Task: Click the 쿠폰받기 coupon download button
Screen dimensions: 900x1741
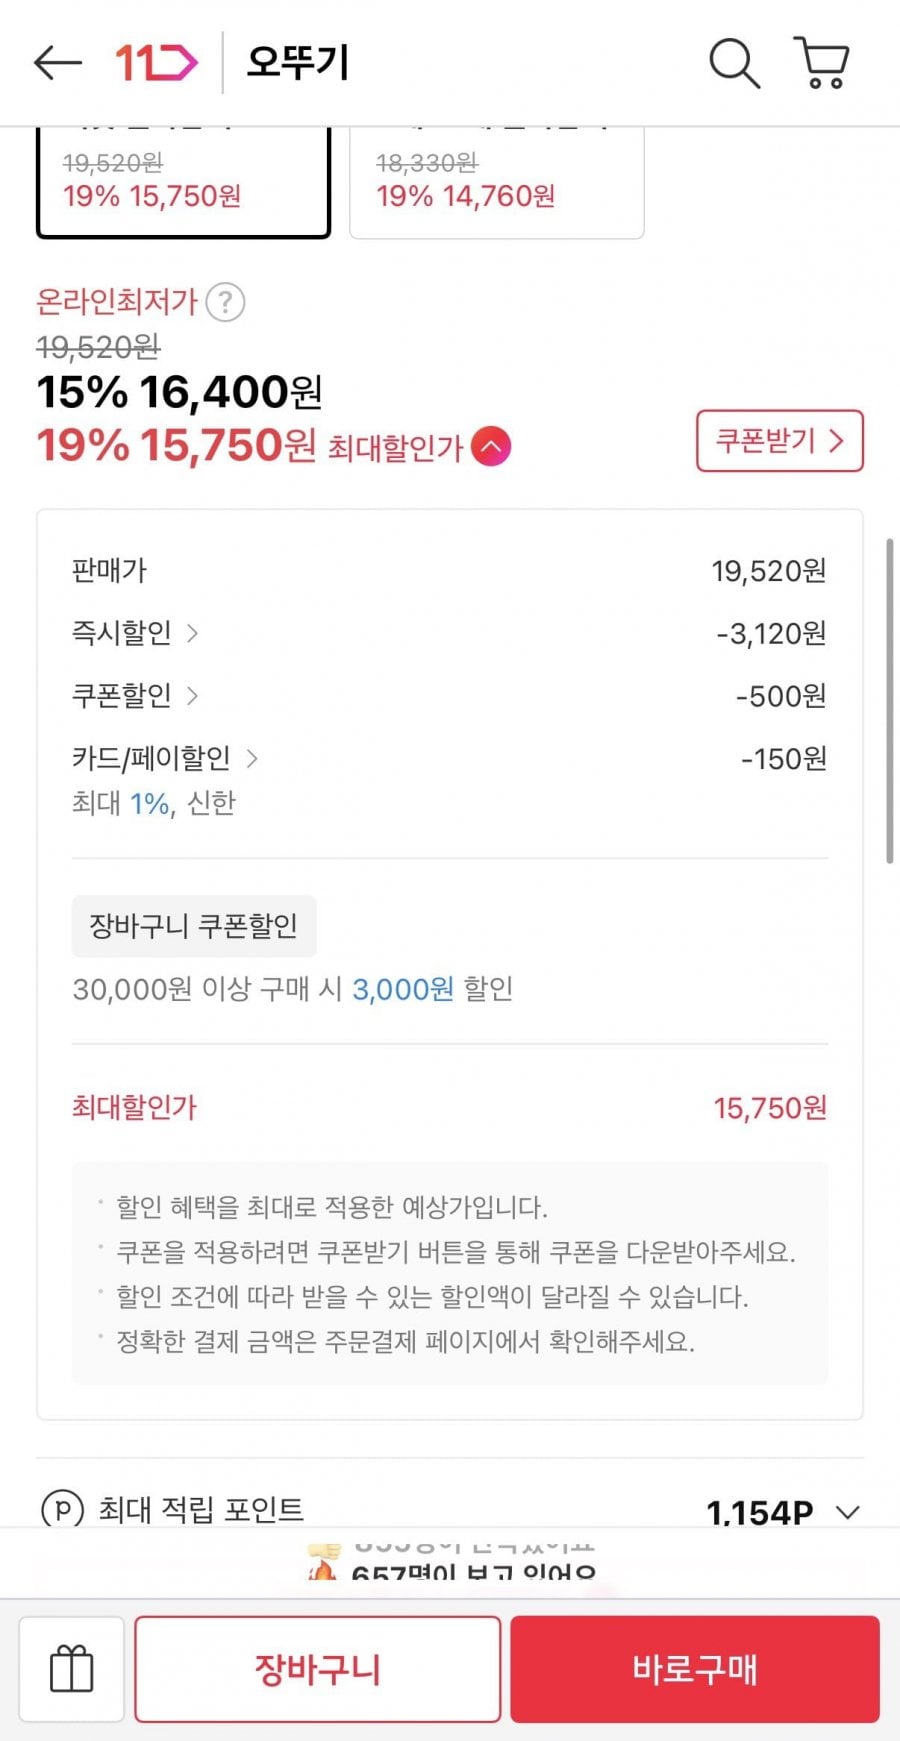Action: click(x=779, y=441)
